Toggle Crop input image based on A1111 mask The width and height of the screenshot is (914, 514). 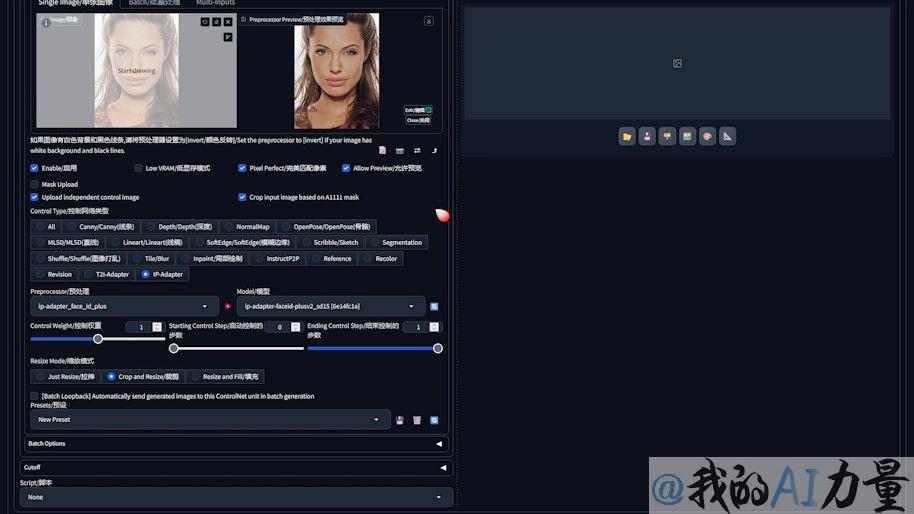coord(242,197)
